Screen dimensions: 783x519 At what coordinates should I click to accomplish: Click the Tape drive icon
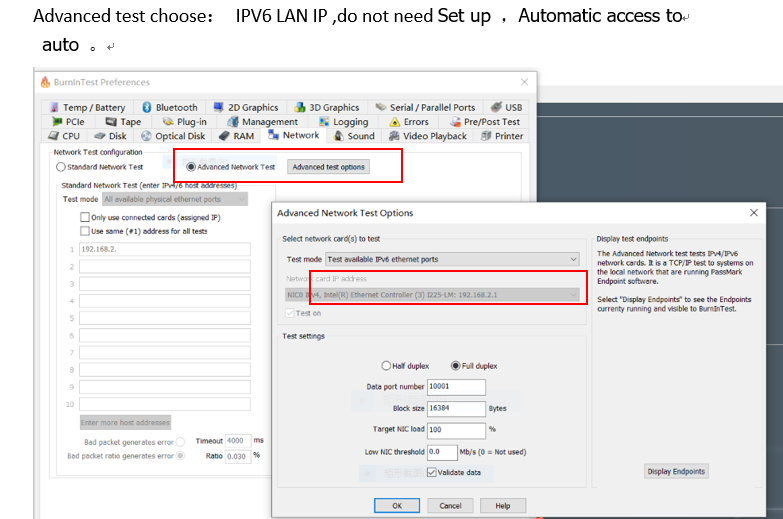111,121
